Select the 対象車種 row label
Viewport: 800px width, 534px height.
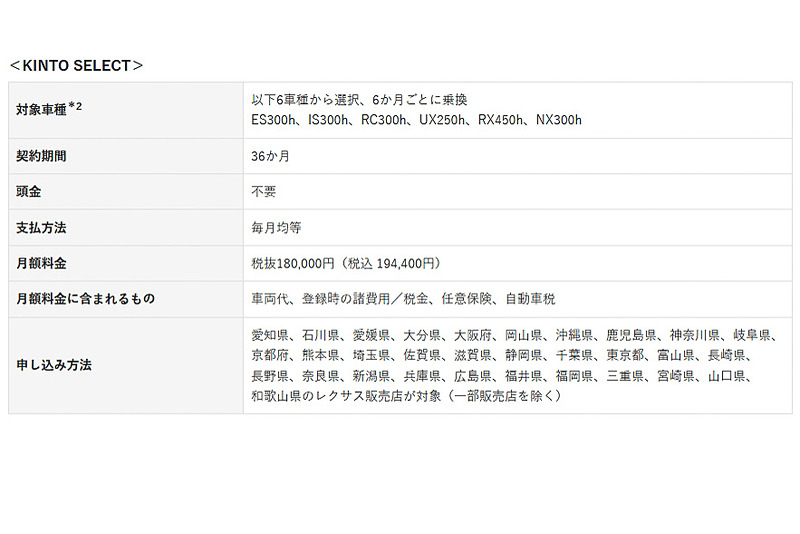coord(49,109)
